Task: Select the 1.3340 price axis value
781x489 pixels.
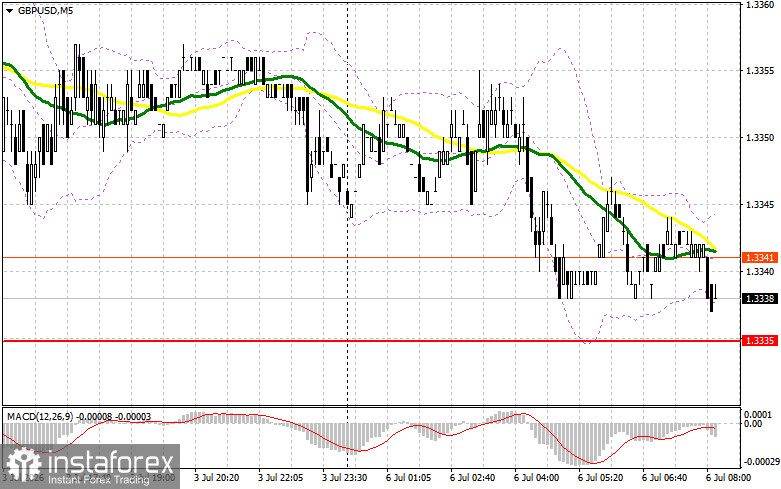Action: click(x=760, y=271)
